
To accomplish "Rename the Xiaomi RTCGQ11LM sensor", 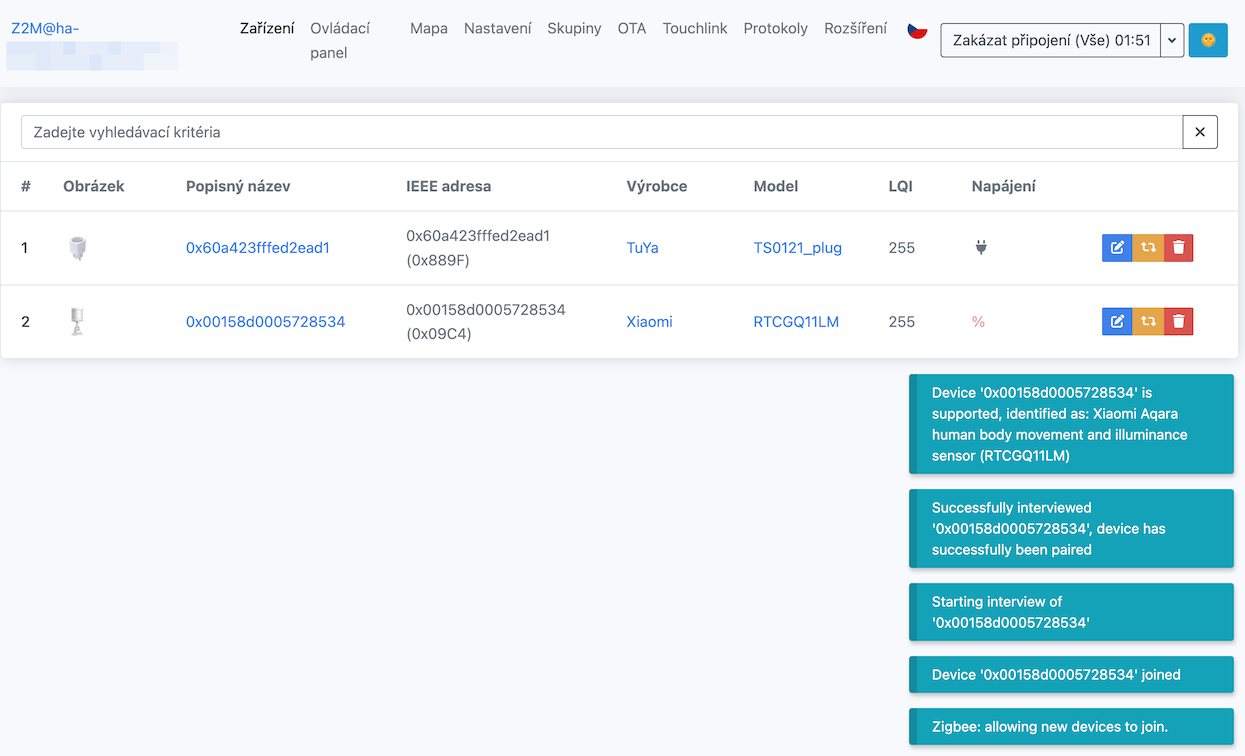I will [x=1117, y=321].
